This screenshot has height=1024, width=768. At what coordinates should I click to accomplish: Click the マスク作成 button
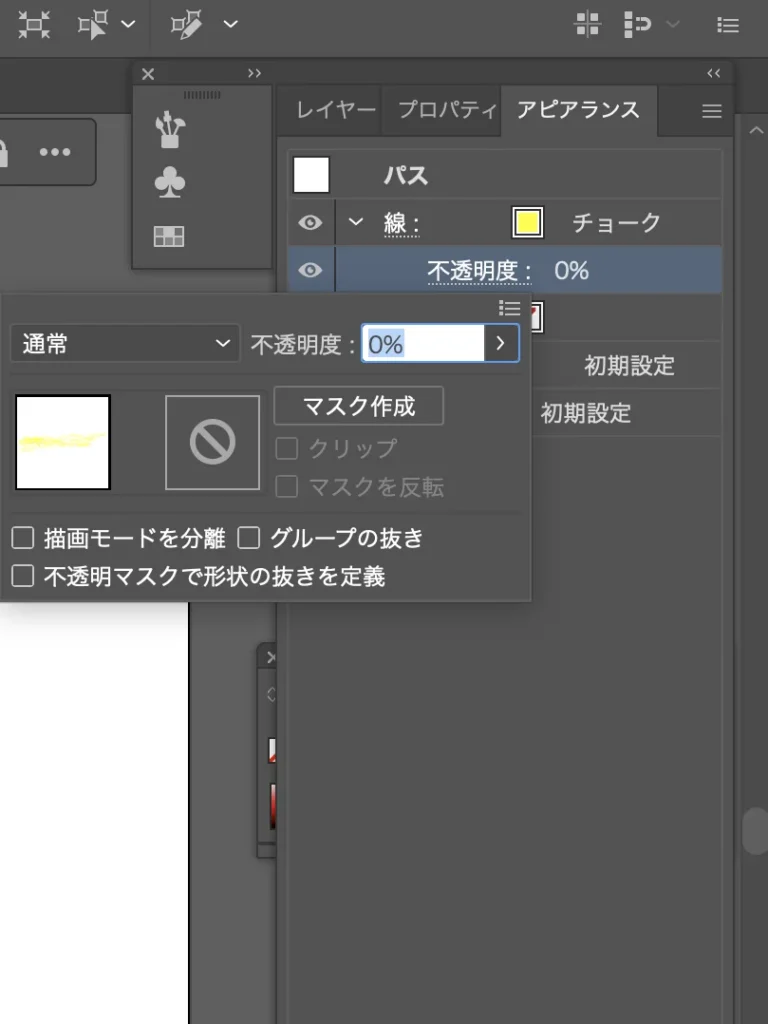coord(358,406)
